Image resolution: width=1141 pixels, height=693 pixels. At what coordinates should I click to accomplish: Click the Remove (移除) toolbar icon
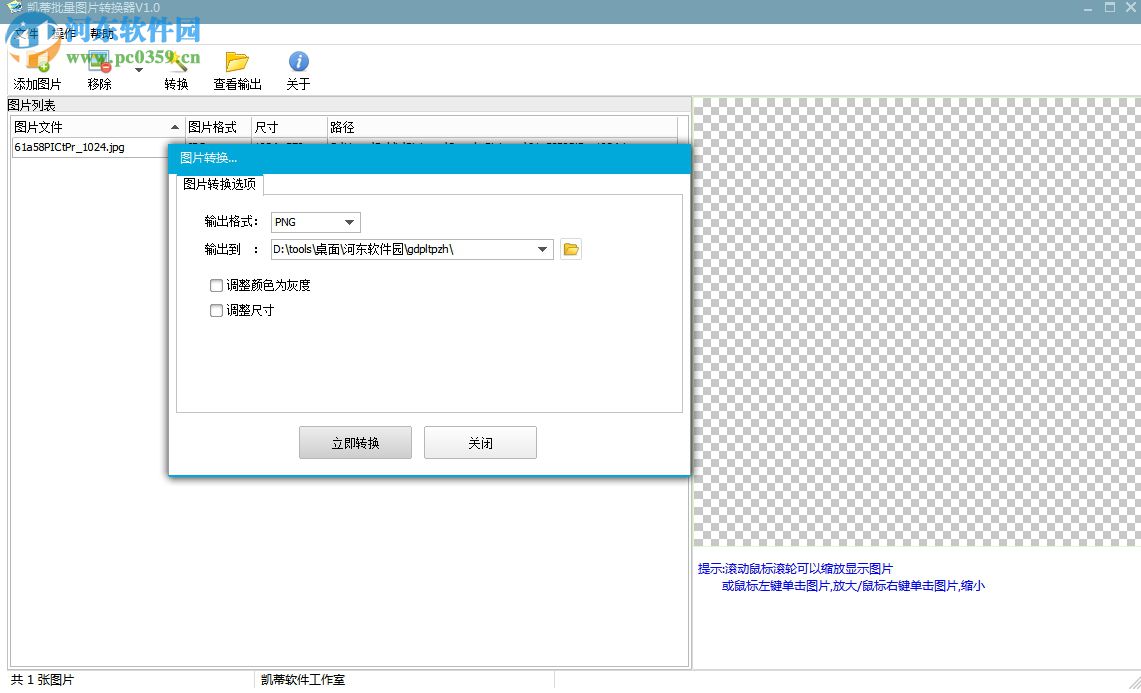100,70
